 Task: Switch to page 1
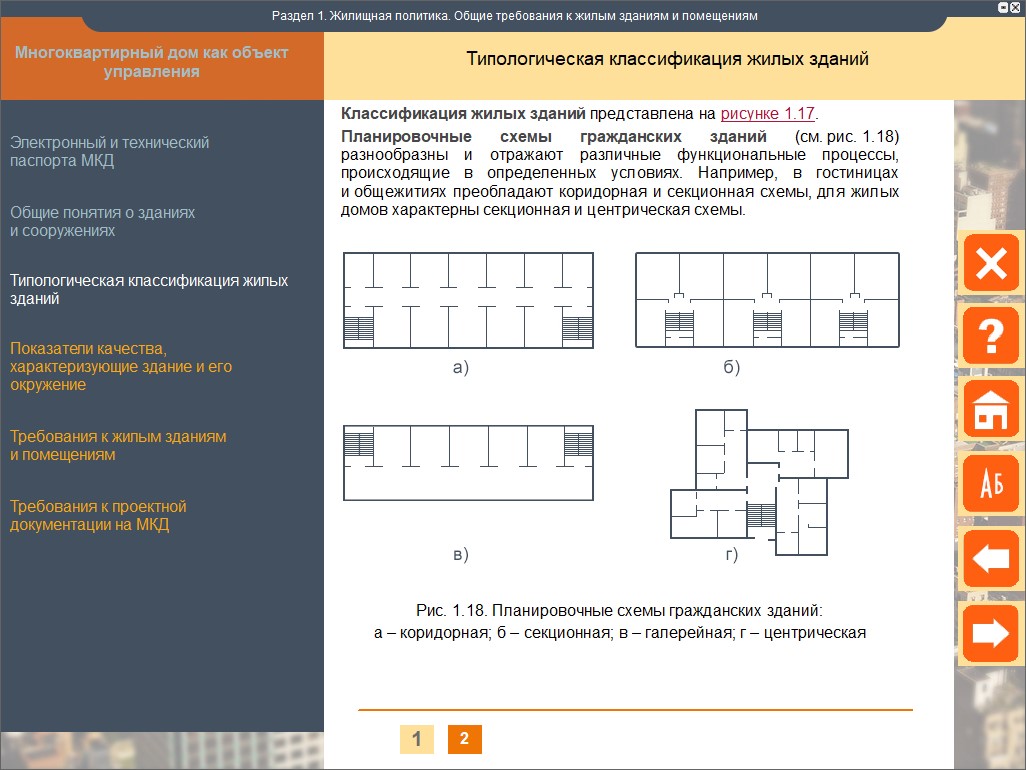(416, 739)
